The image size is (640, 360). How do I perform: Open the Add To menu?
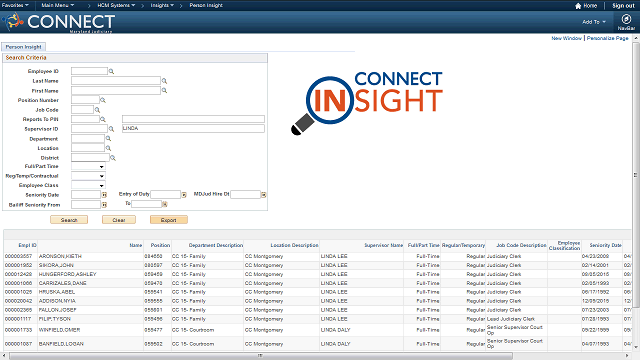pos(594,22)
